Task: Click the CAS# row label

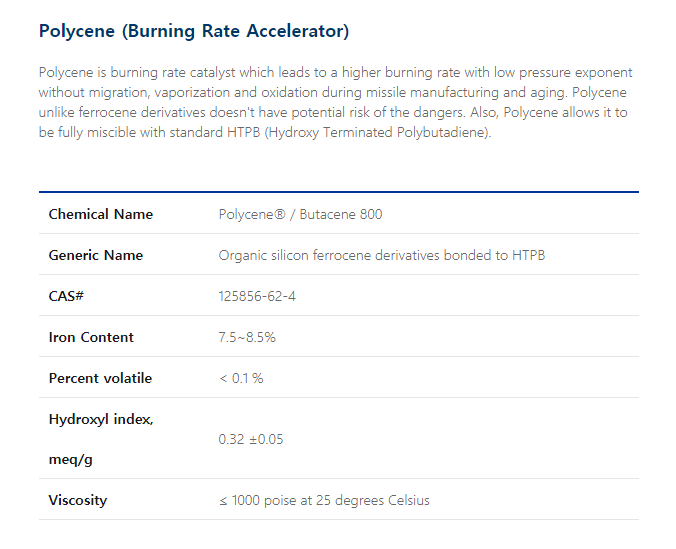Action: point(65,296)
